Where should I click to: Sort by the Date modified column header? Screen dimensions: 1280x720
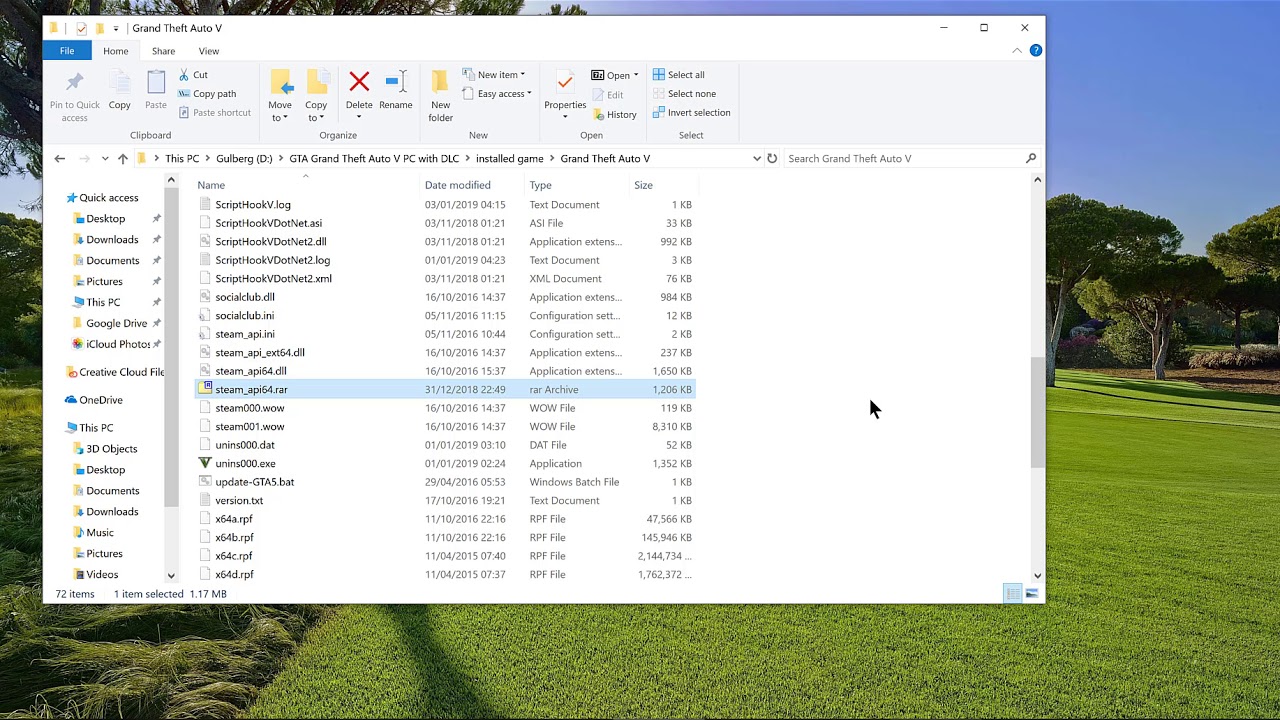coord(458,185)
